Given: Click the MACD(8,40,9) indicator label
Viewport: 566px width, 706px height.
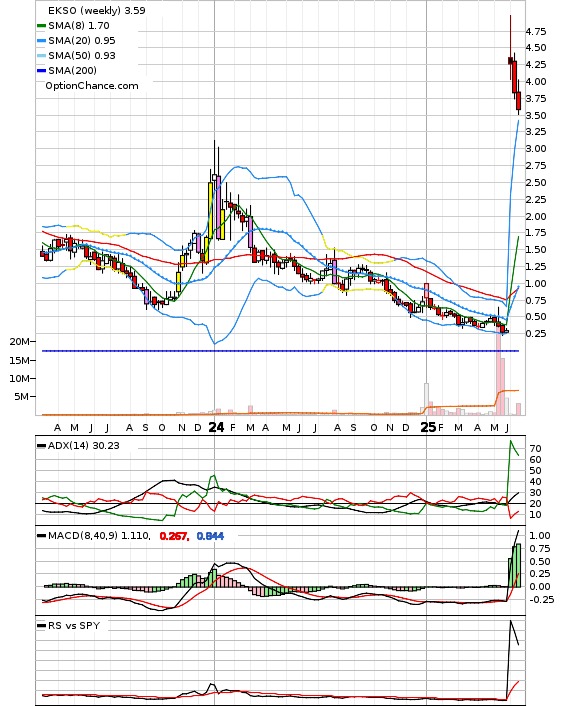Looking at the screenshot, I should 99,536.
